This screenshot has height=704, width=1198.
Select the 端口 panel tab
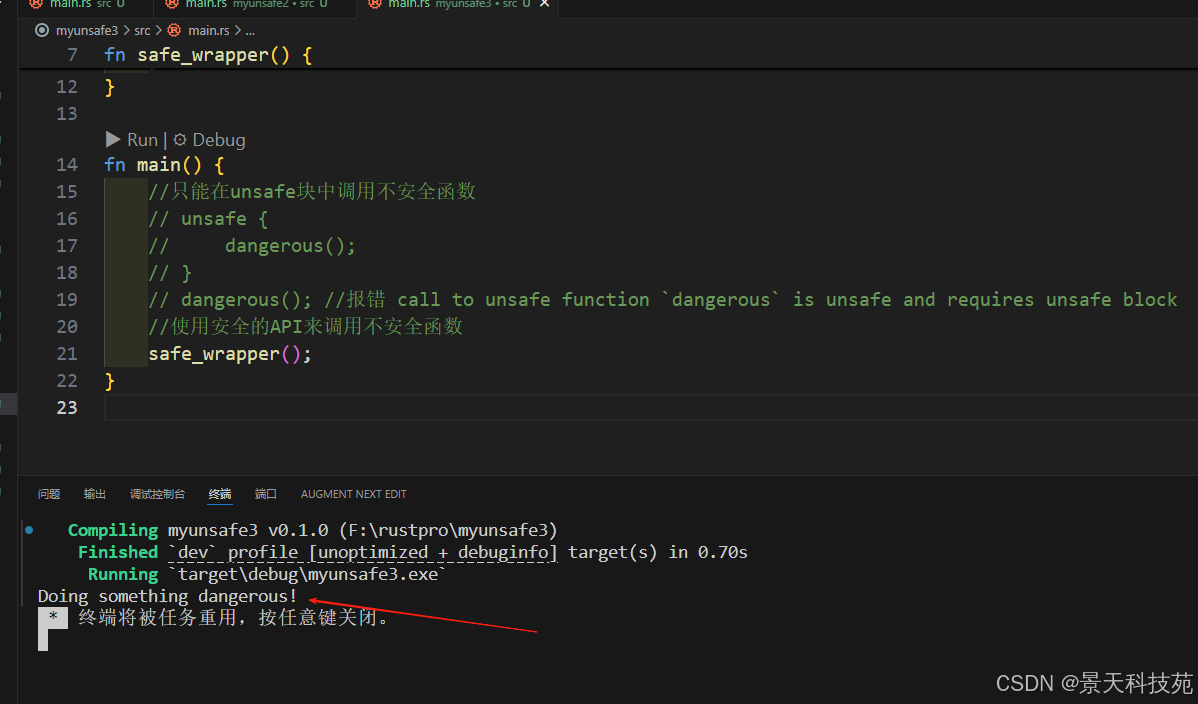tap(265, 493)
